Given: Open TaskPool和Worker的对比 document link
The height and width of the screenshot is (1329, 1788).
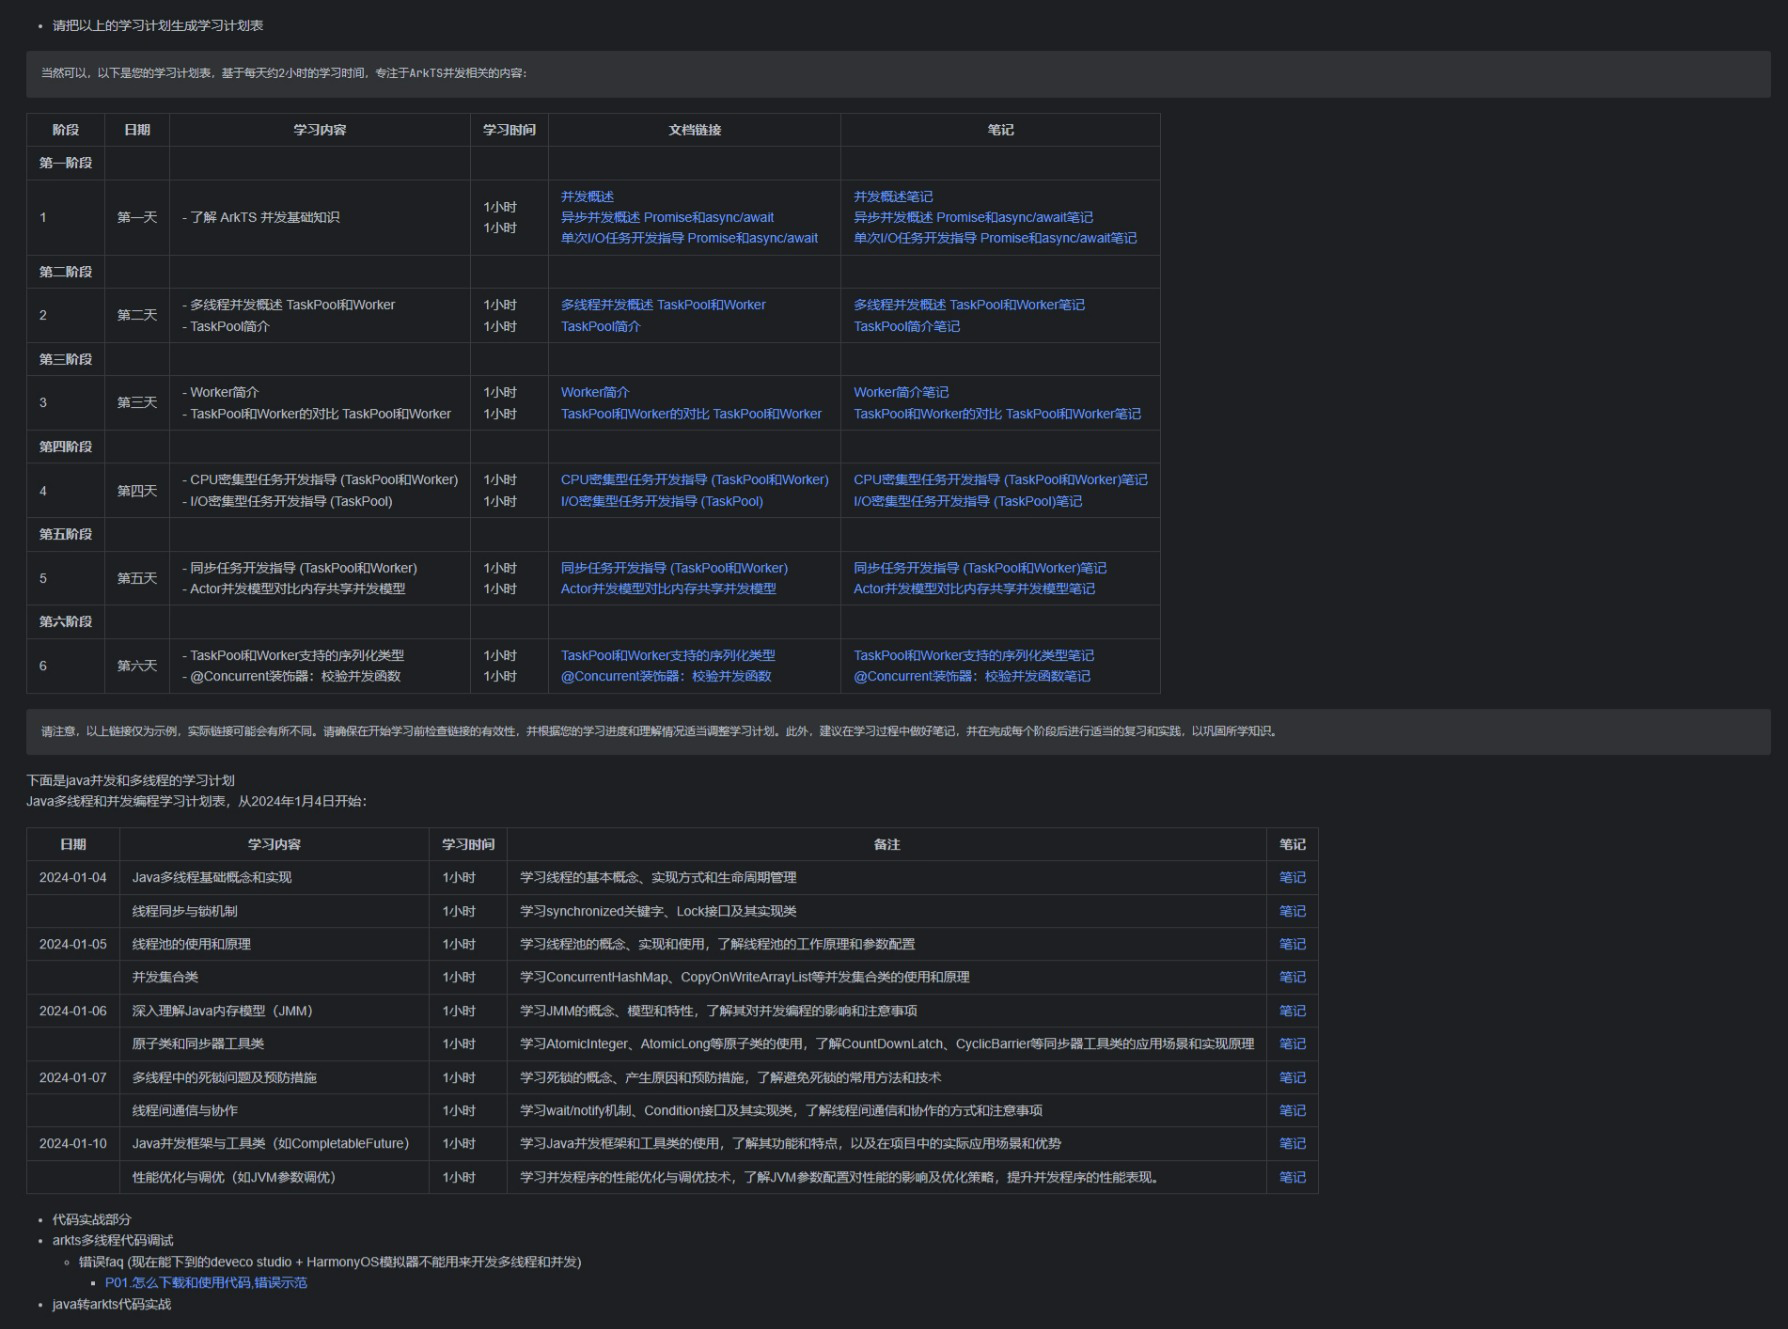Looking at the screenshot, I should coord(691,414).
